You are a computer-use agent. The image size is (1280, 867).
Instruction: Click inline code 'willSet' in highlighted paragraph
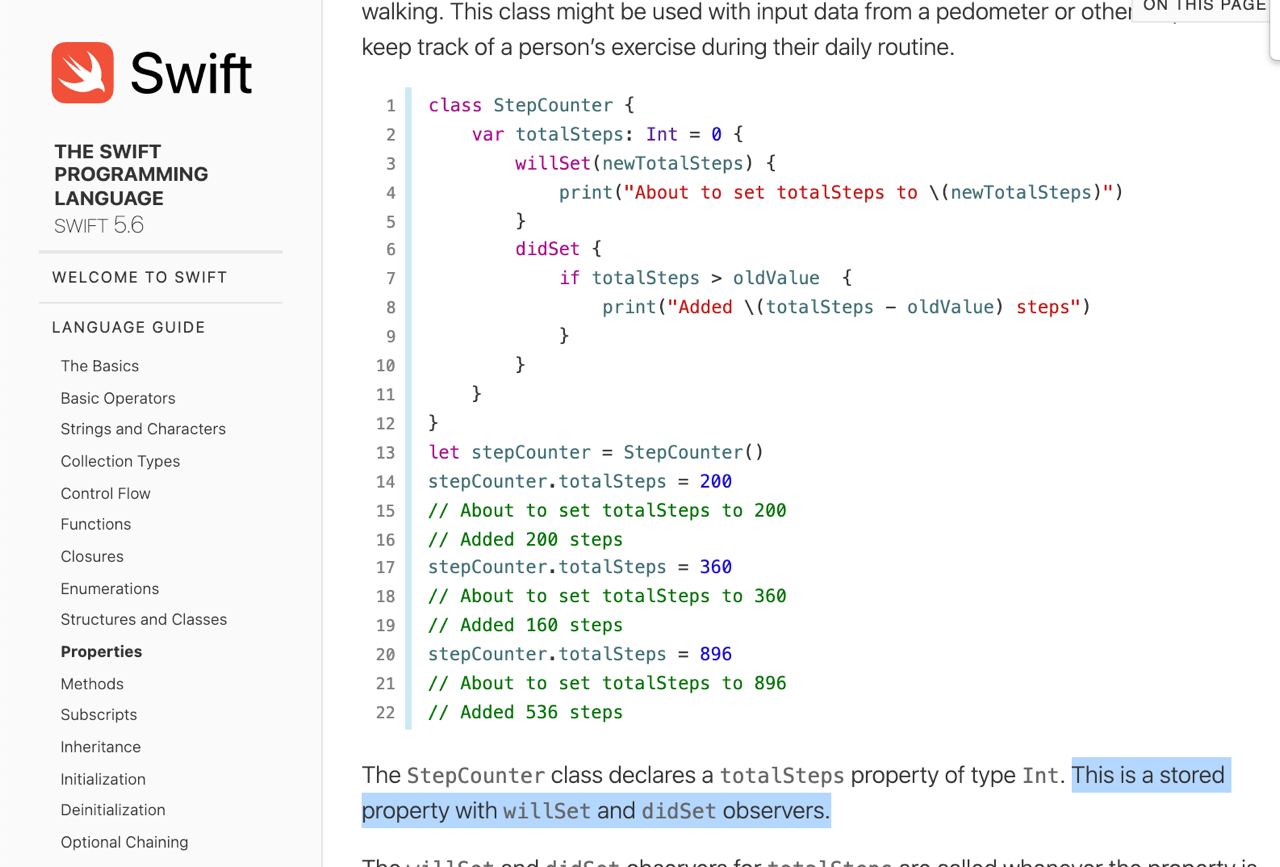(547, 810)
